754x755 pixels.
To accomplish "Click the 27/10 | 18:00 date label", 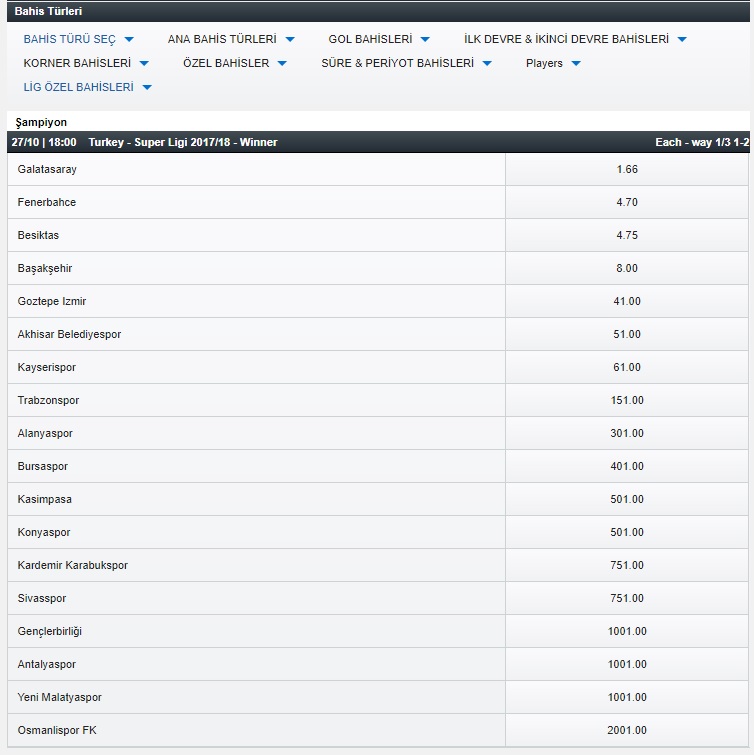I will 44,142.
